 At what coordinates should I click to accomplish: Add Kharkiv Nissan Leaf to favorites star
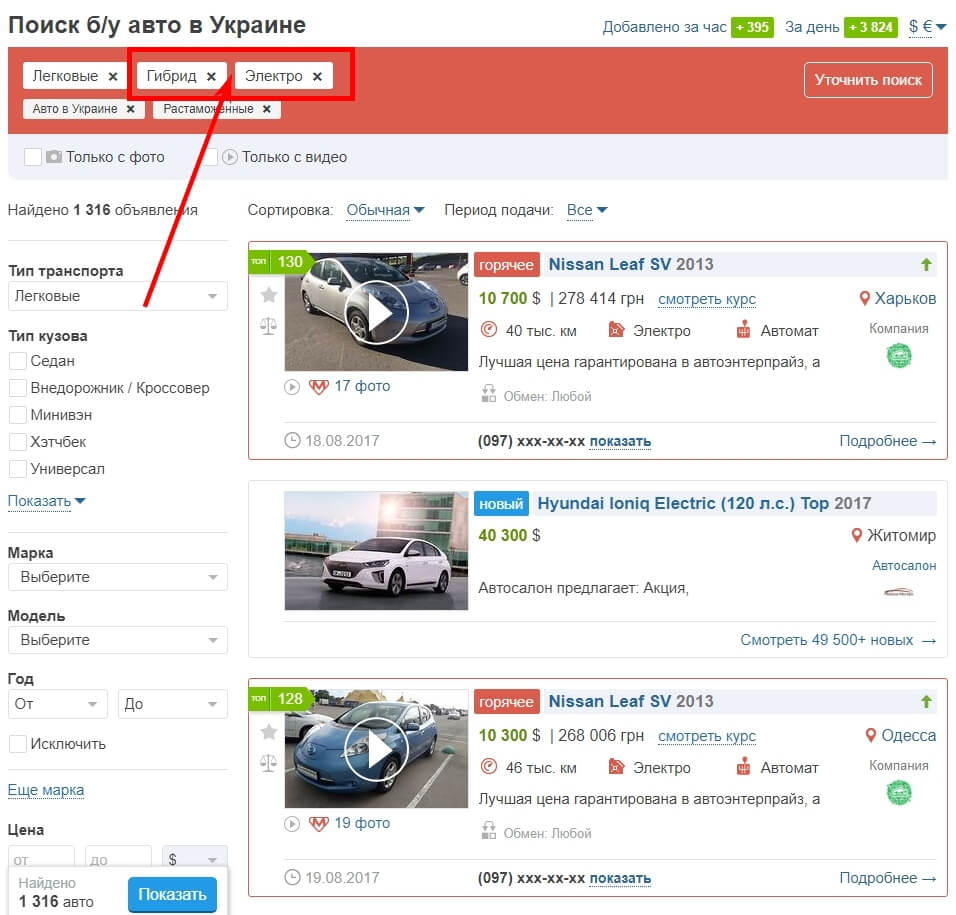268,296
